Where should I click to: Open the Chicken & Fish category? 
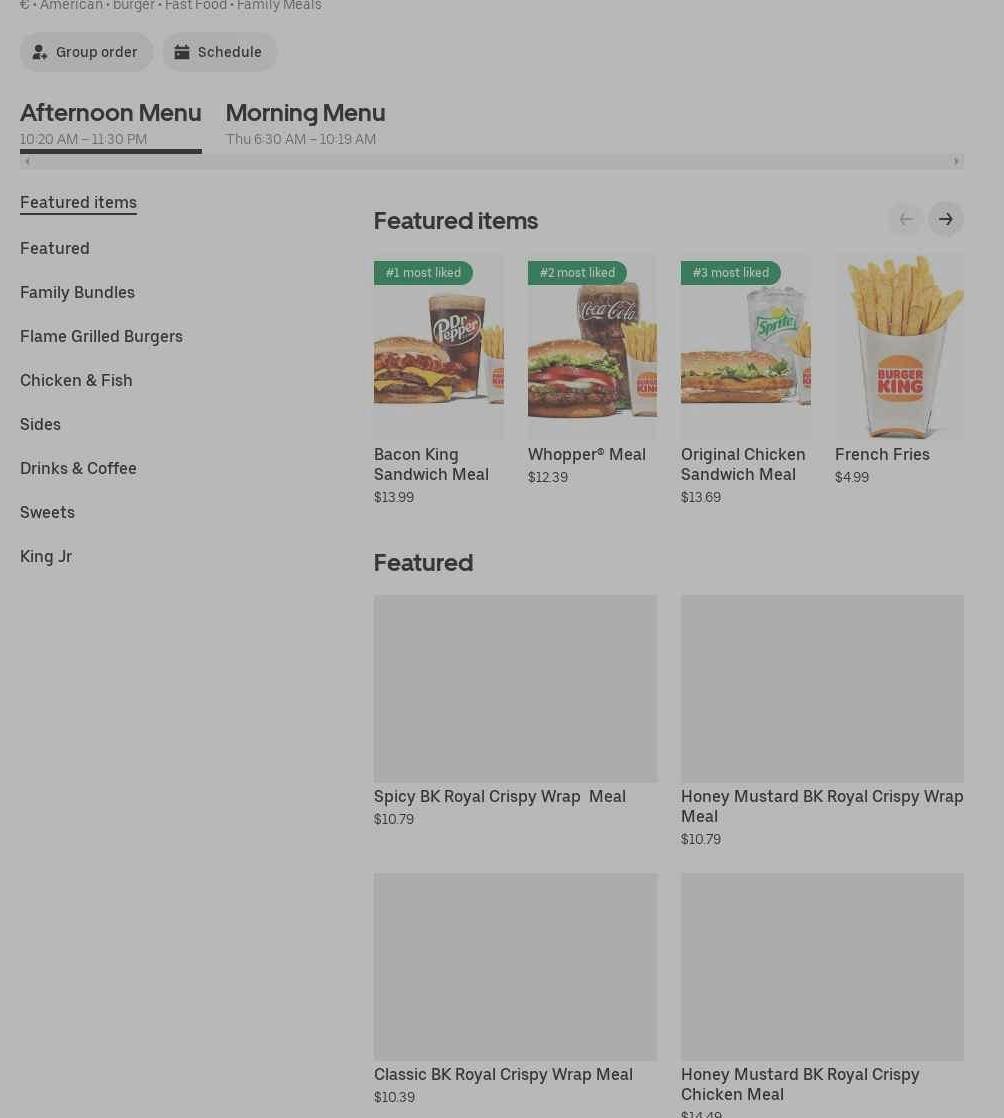pyautogui.click(x=76, y=381)
